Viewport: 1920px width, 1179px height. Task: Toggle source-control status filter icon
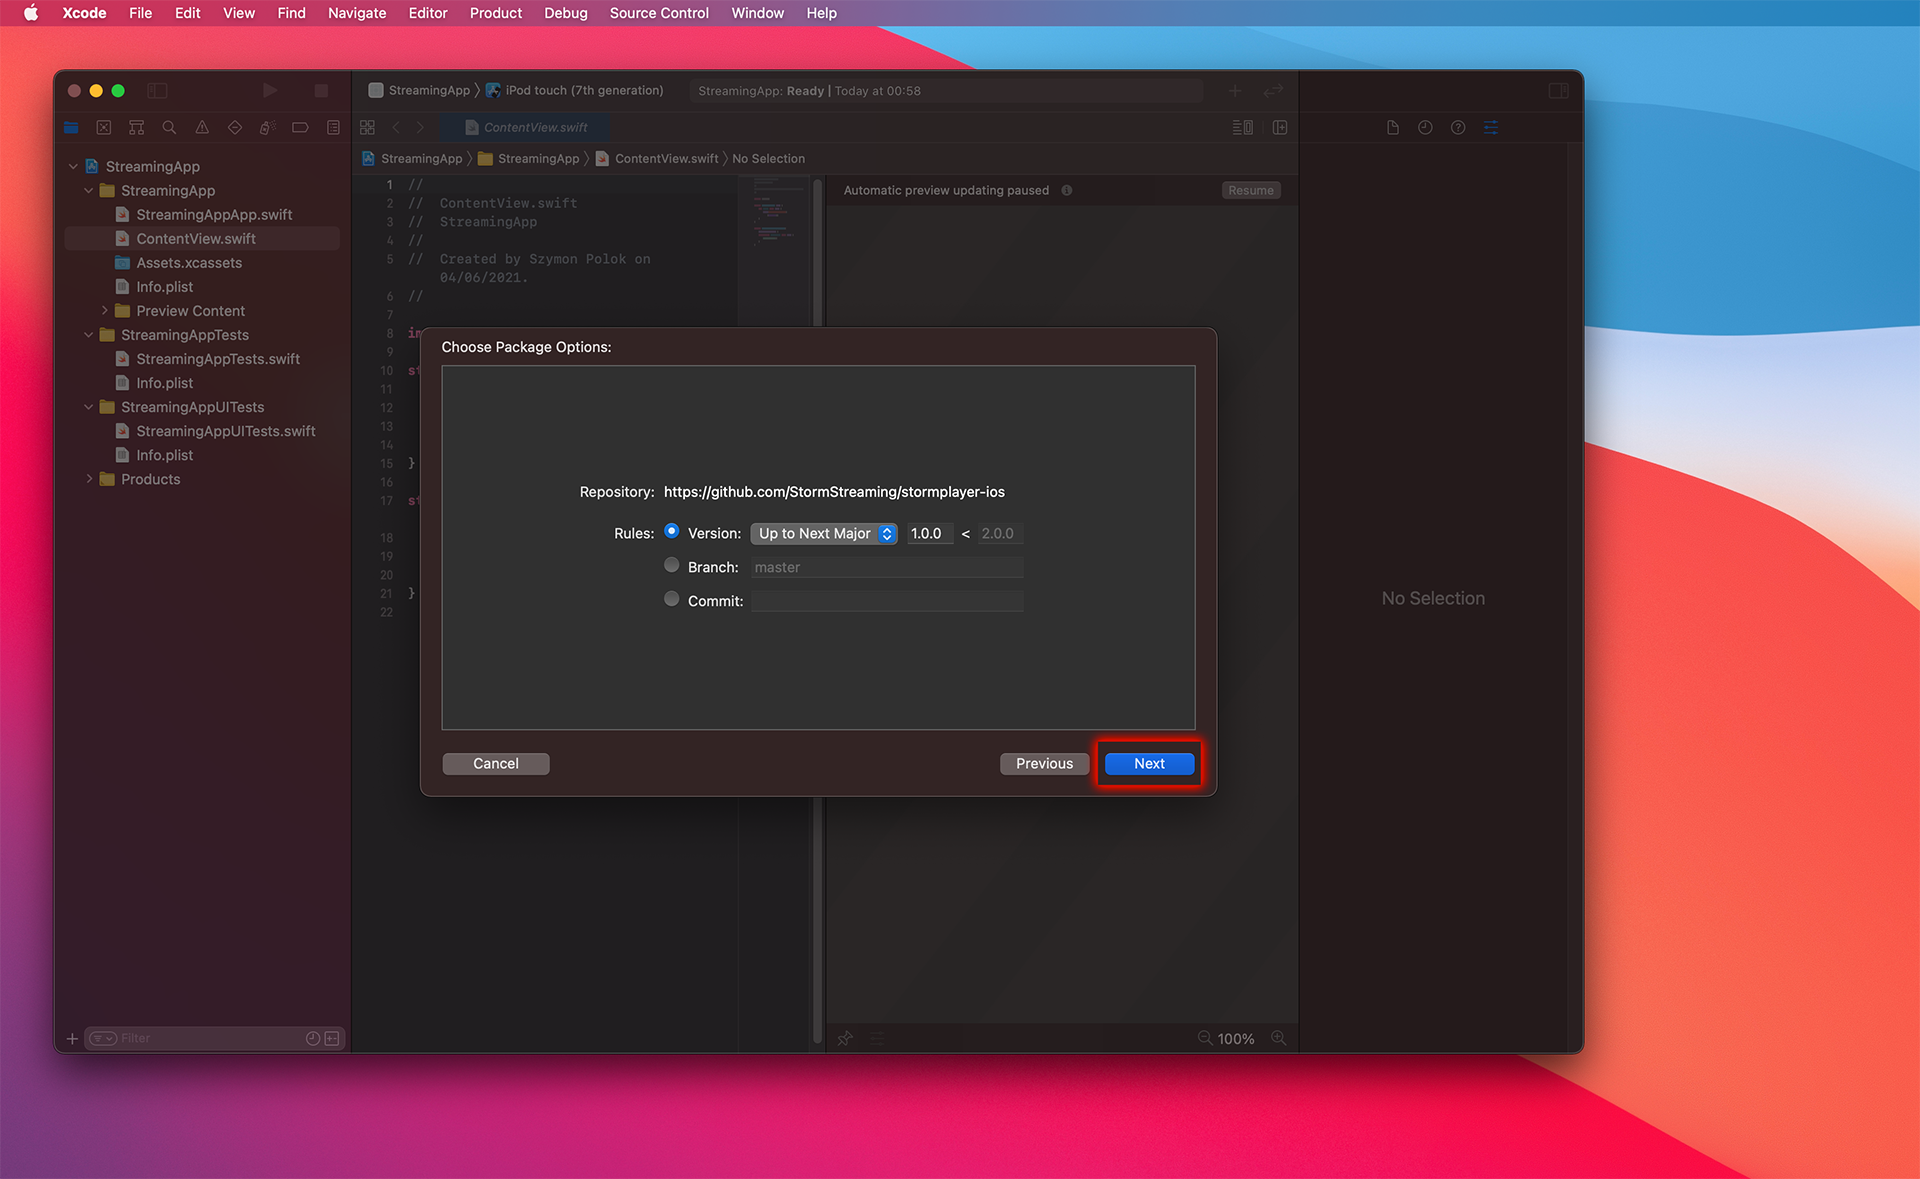[332, 1038]
